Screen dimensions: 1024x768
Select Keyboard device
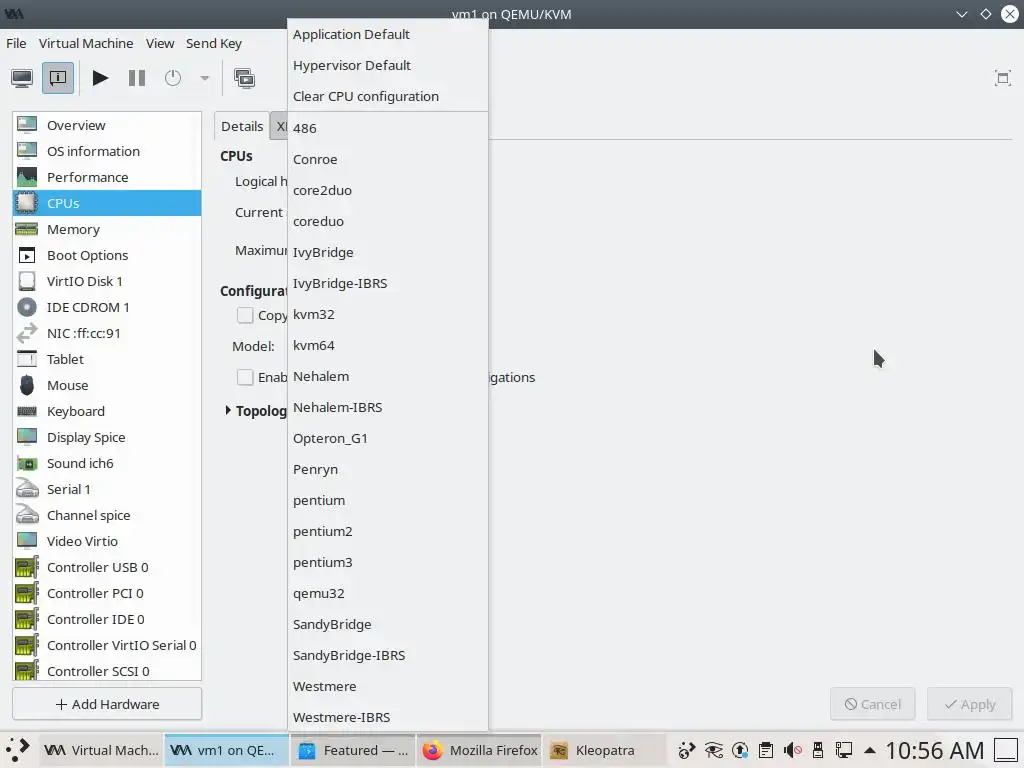(107, 411)
